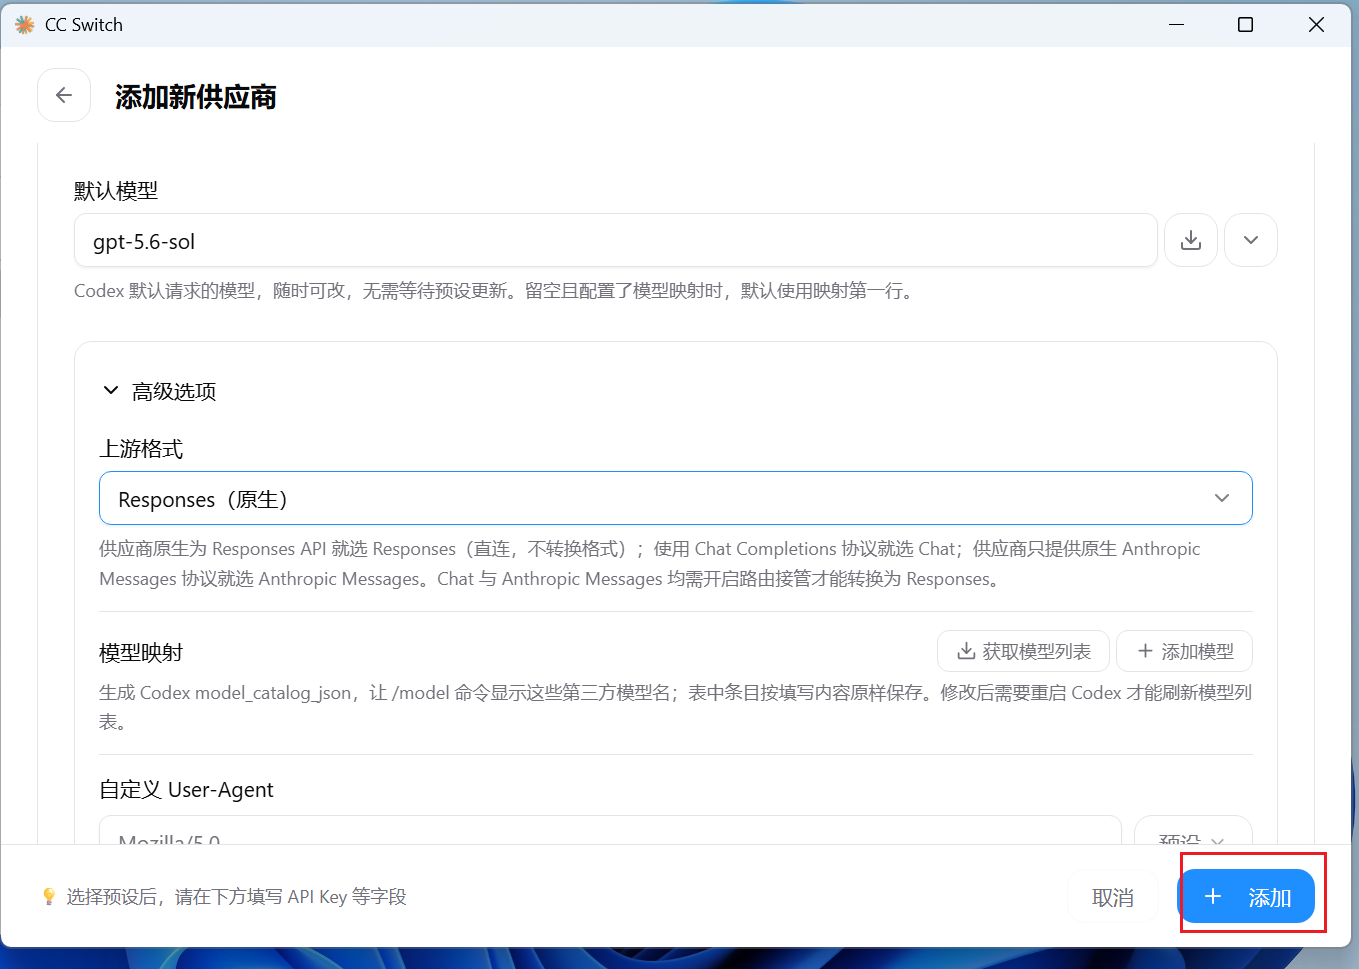The width and height of the screenshot is (1359, 969).
Task: Go back with the left arrow button
Action: (64, 95)
